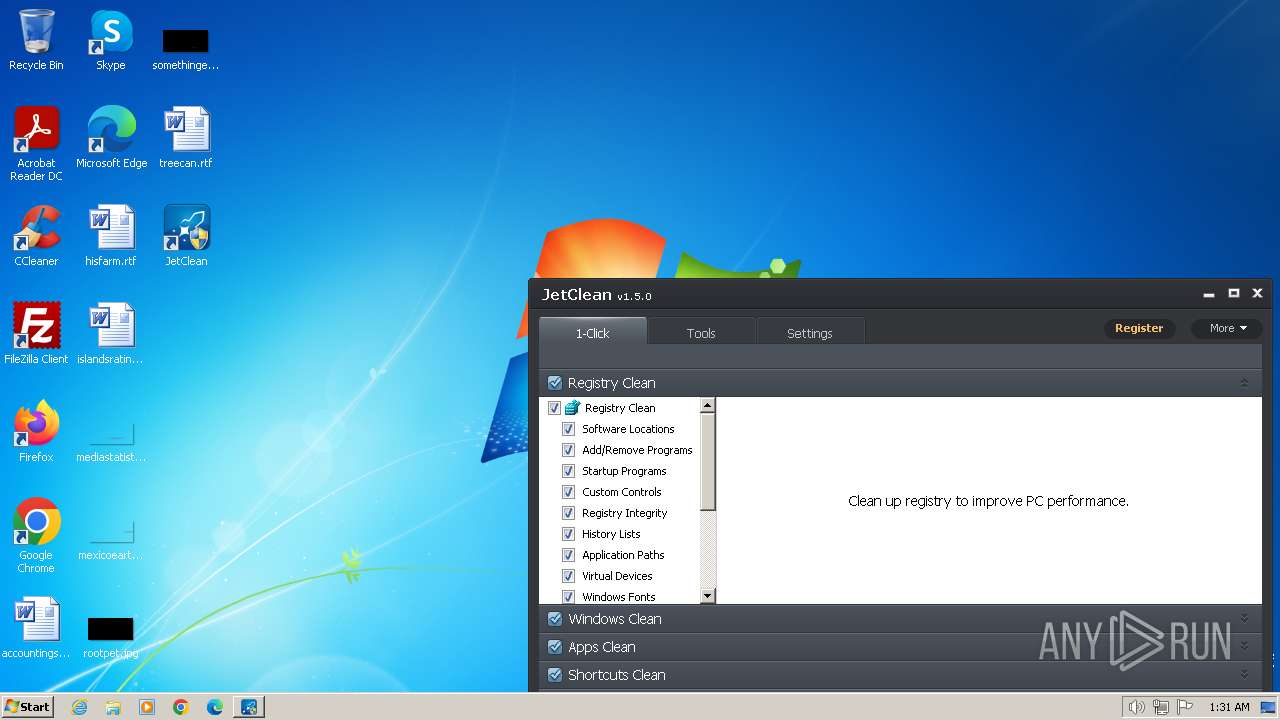The image size is (1280, 720).
Task: Open Internet Explorer from the taskbar
Action: tap(80, 707)
